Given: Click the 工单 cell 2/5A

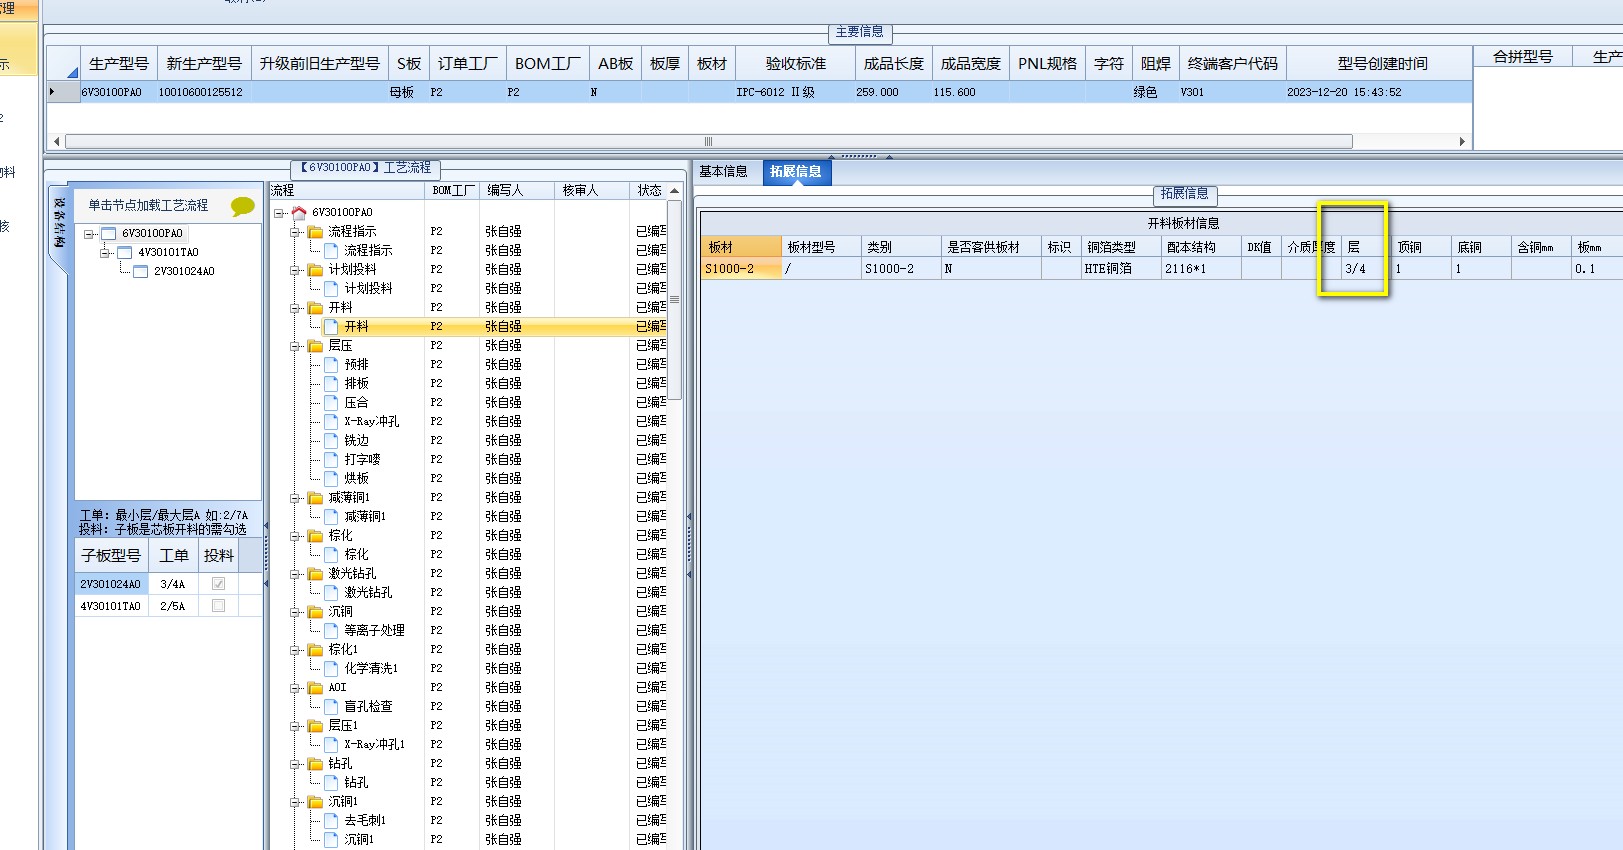Looking at the screenshot, I should click(x=173, y=606).
